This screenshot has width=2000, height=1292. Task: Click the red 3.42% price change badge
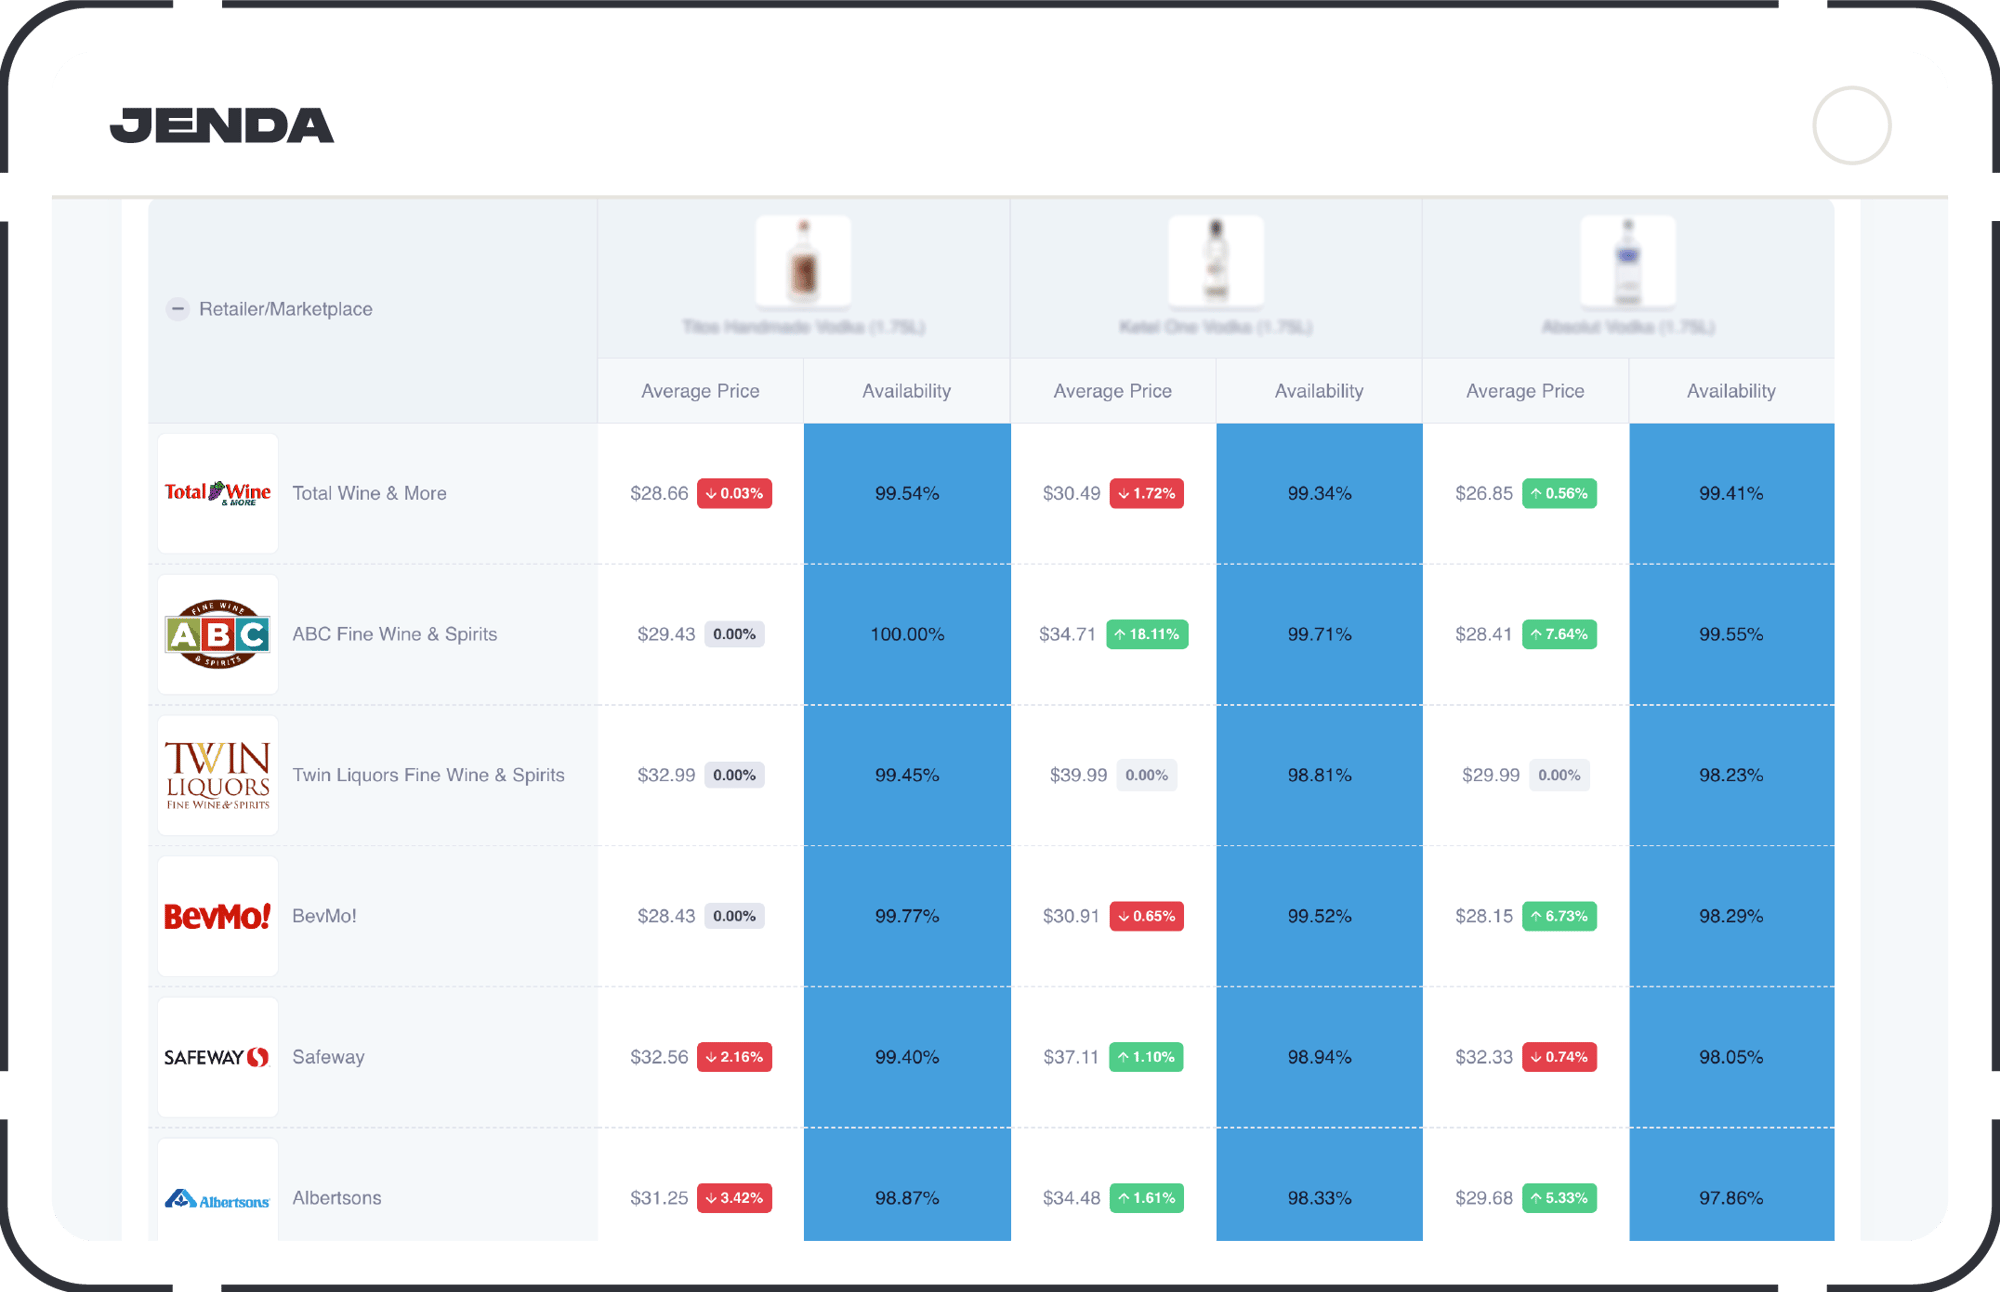click(734, 1198)
